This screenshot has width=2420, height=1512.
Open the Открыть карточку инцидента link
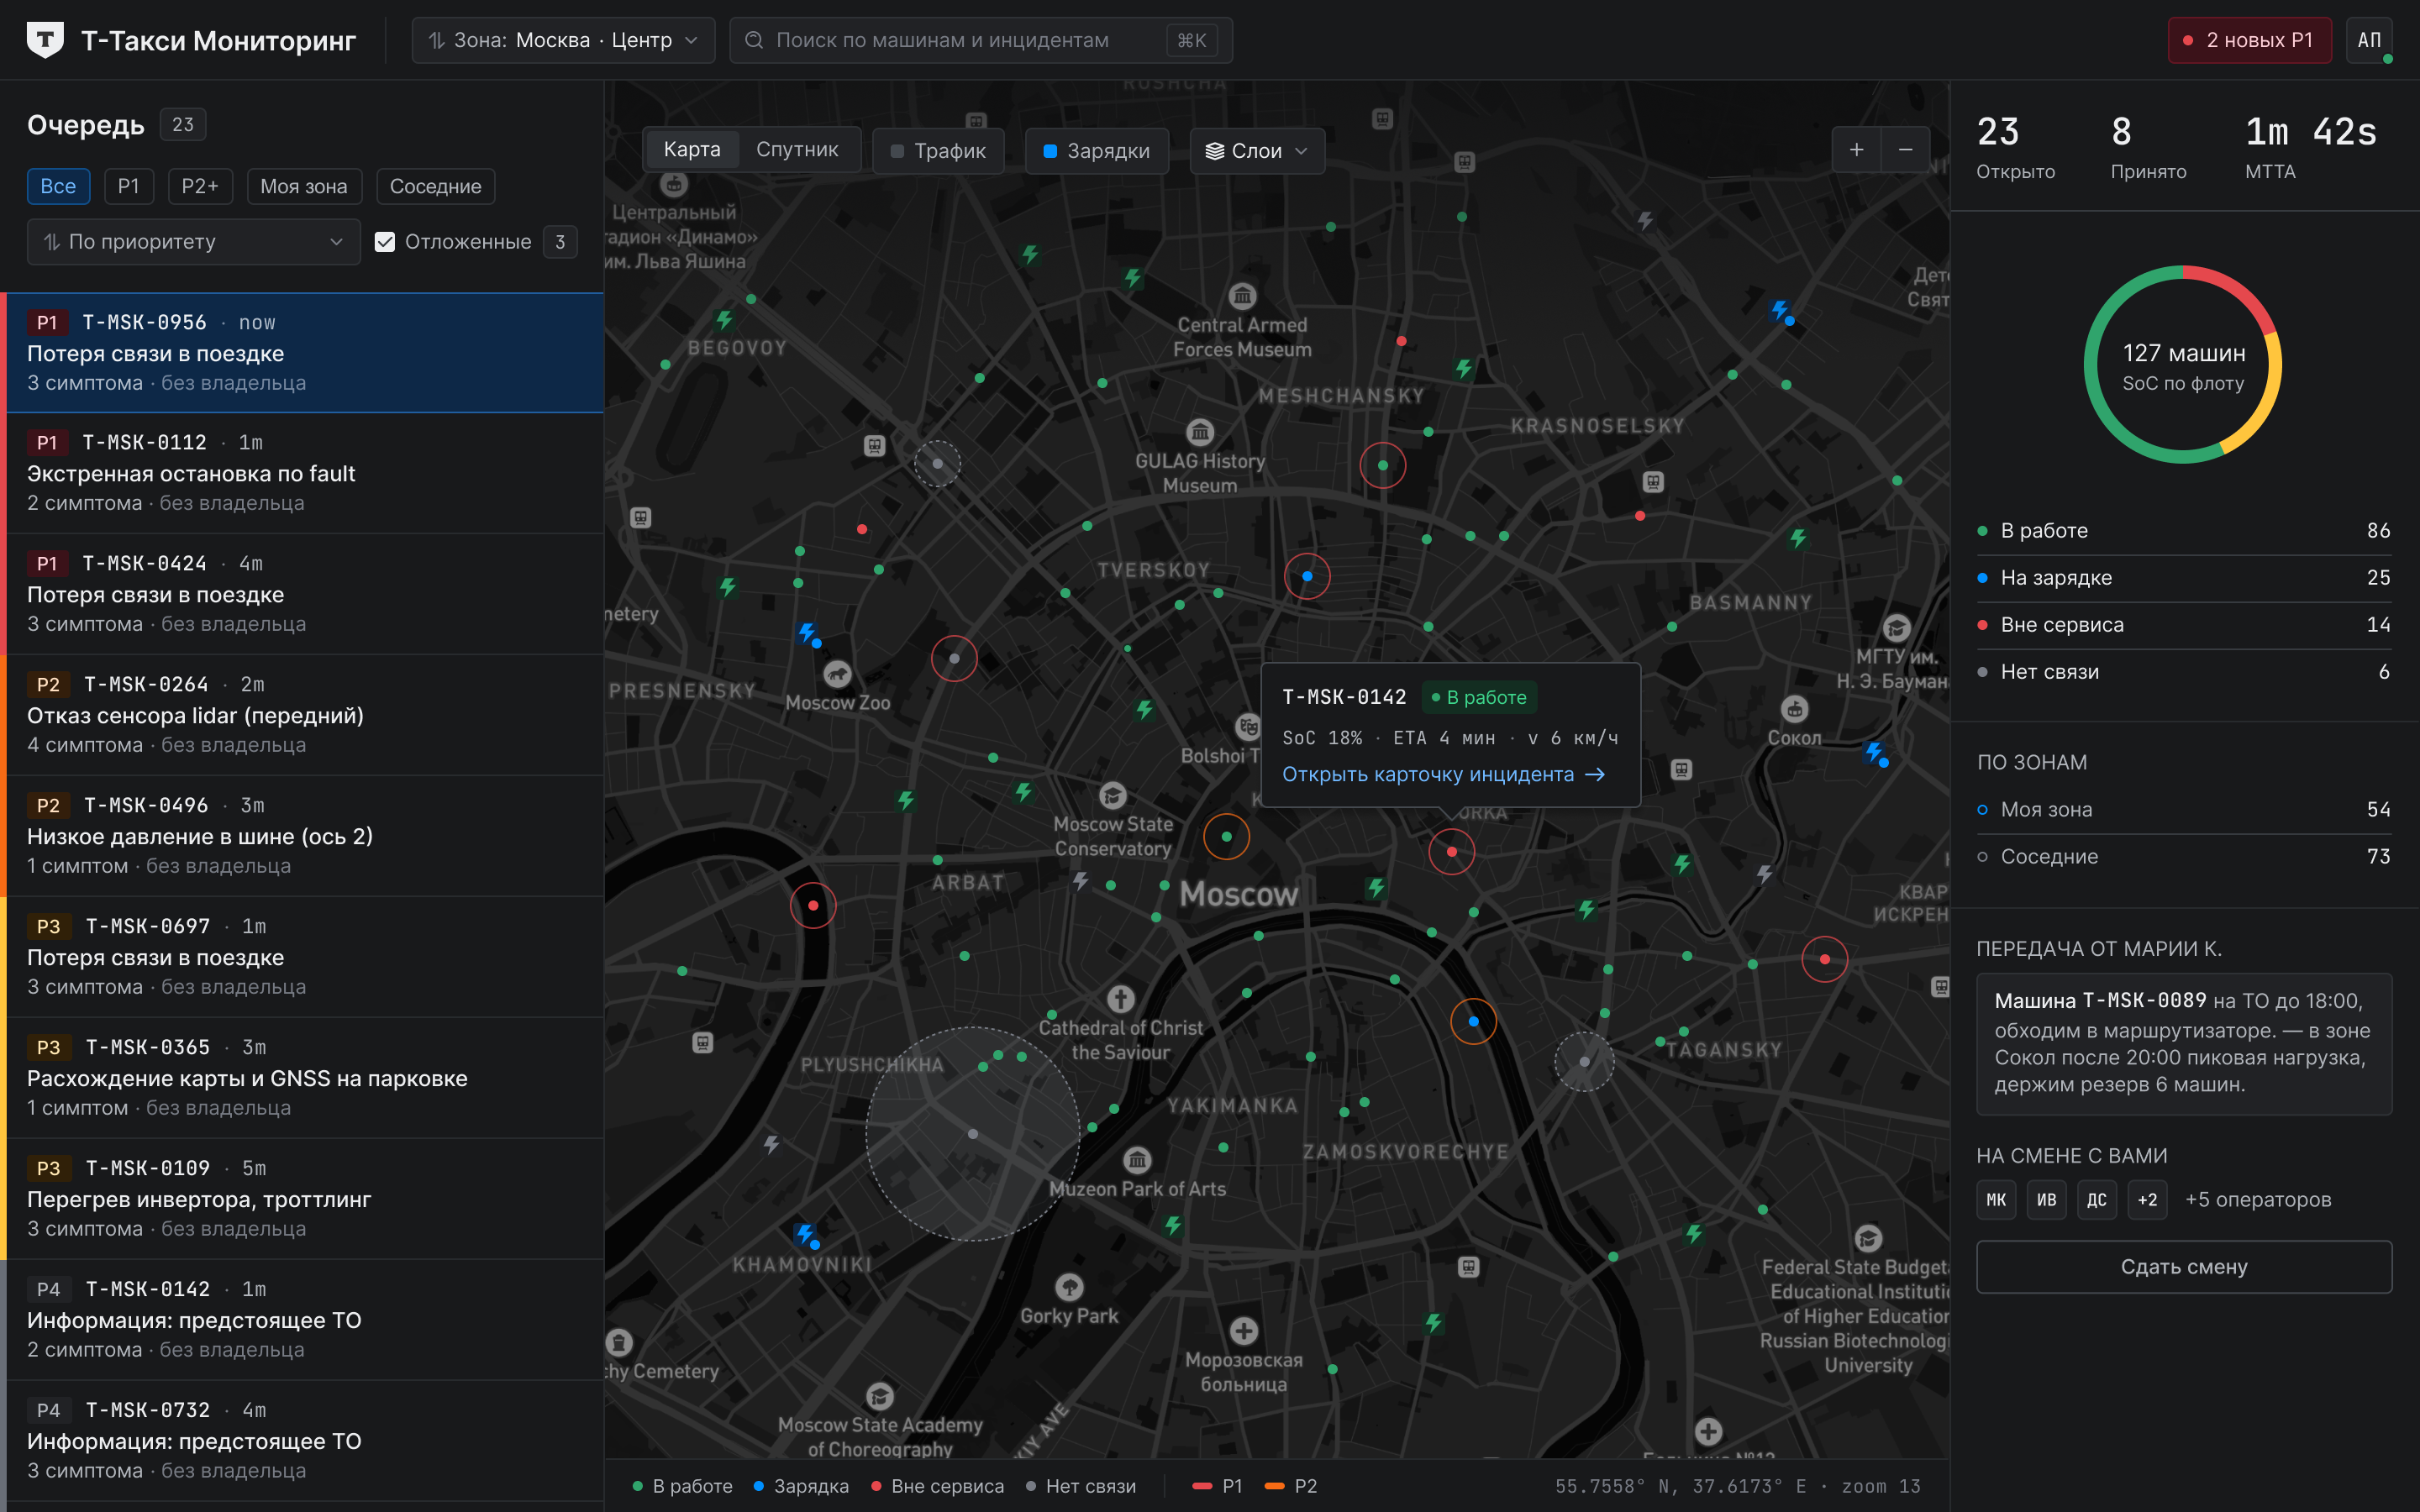coord(1443,774)
